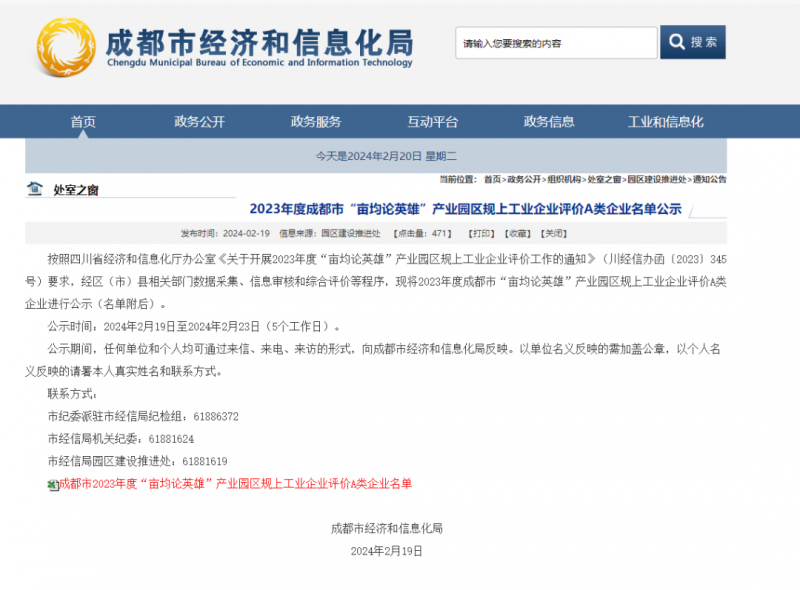Click the 【关闭】 close link
The width and height of the screenshot is (800, 590).
point(554,233)
